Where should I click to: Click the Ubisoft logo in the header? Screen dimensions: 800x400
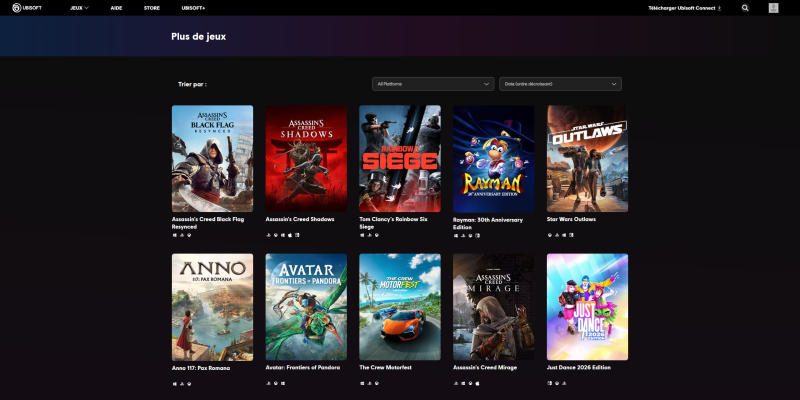coord(27,8)
